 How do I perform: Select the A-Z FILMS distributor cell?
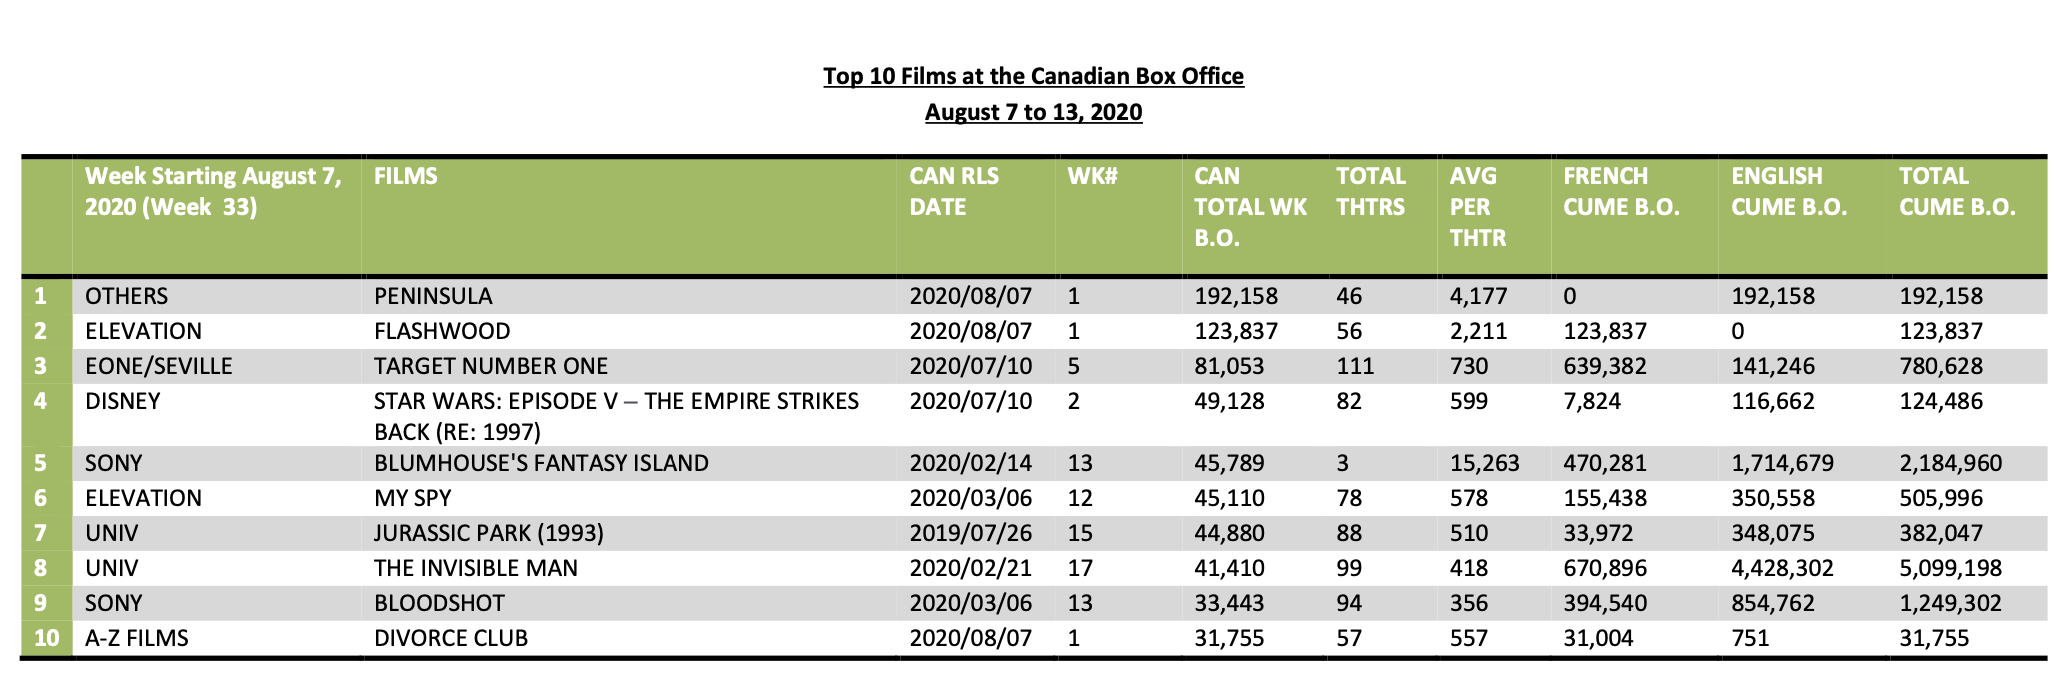point(137,638)
